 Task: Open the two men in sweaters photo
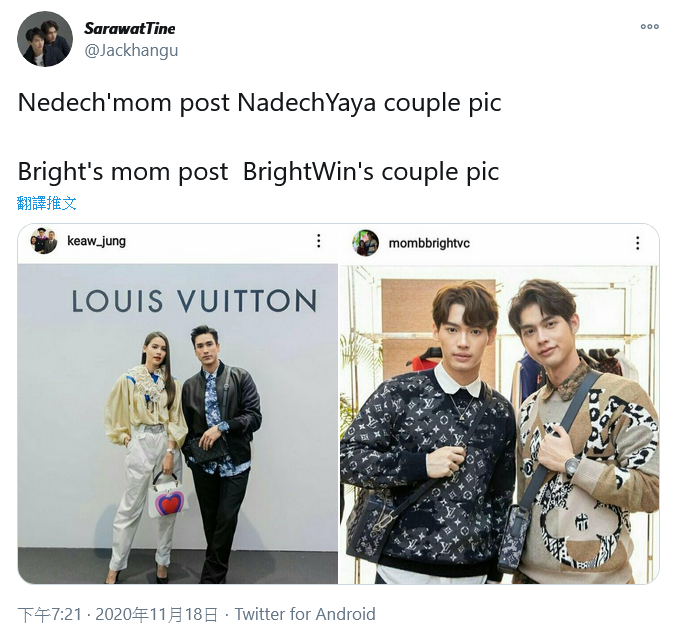pos(499,425)
